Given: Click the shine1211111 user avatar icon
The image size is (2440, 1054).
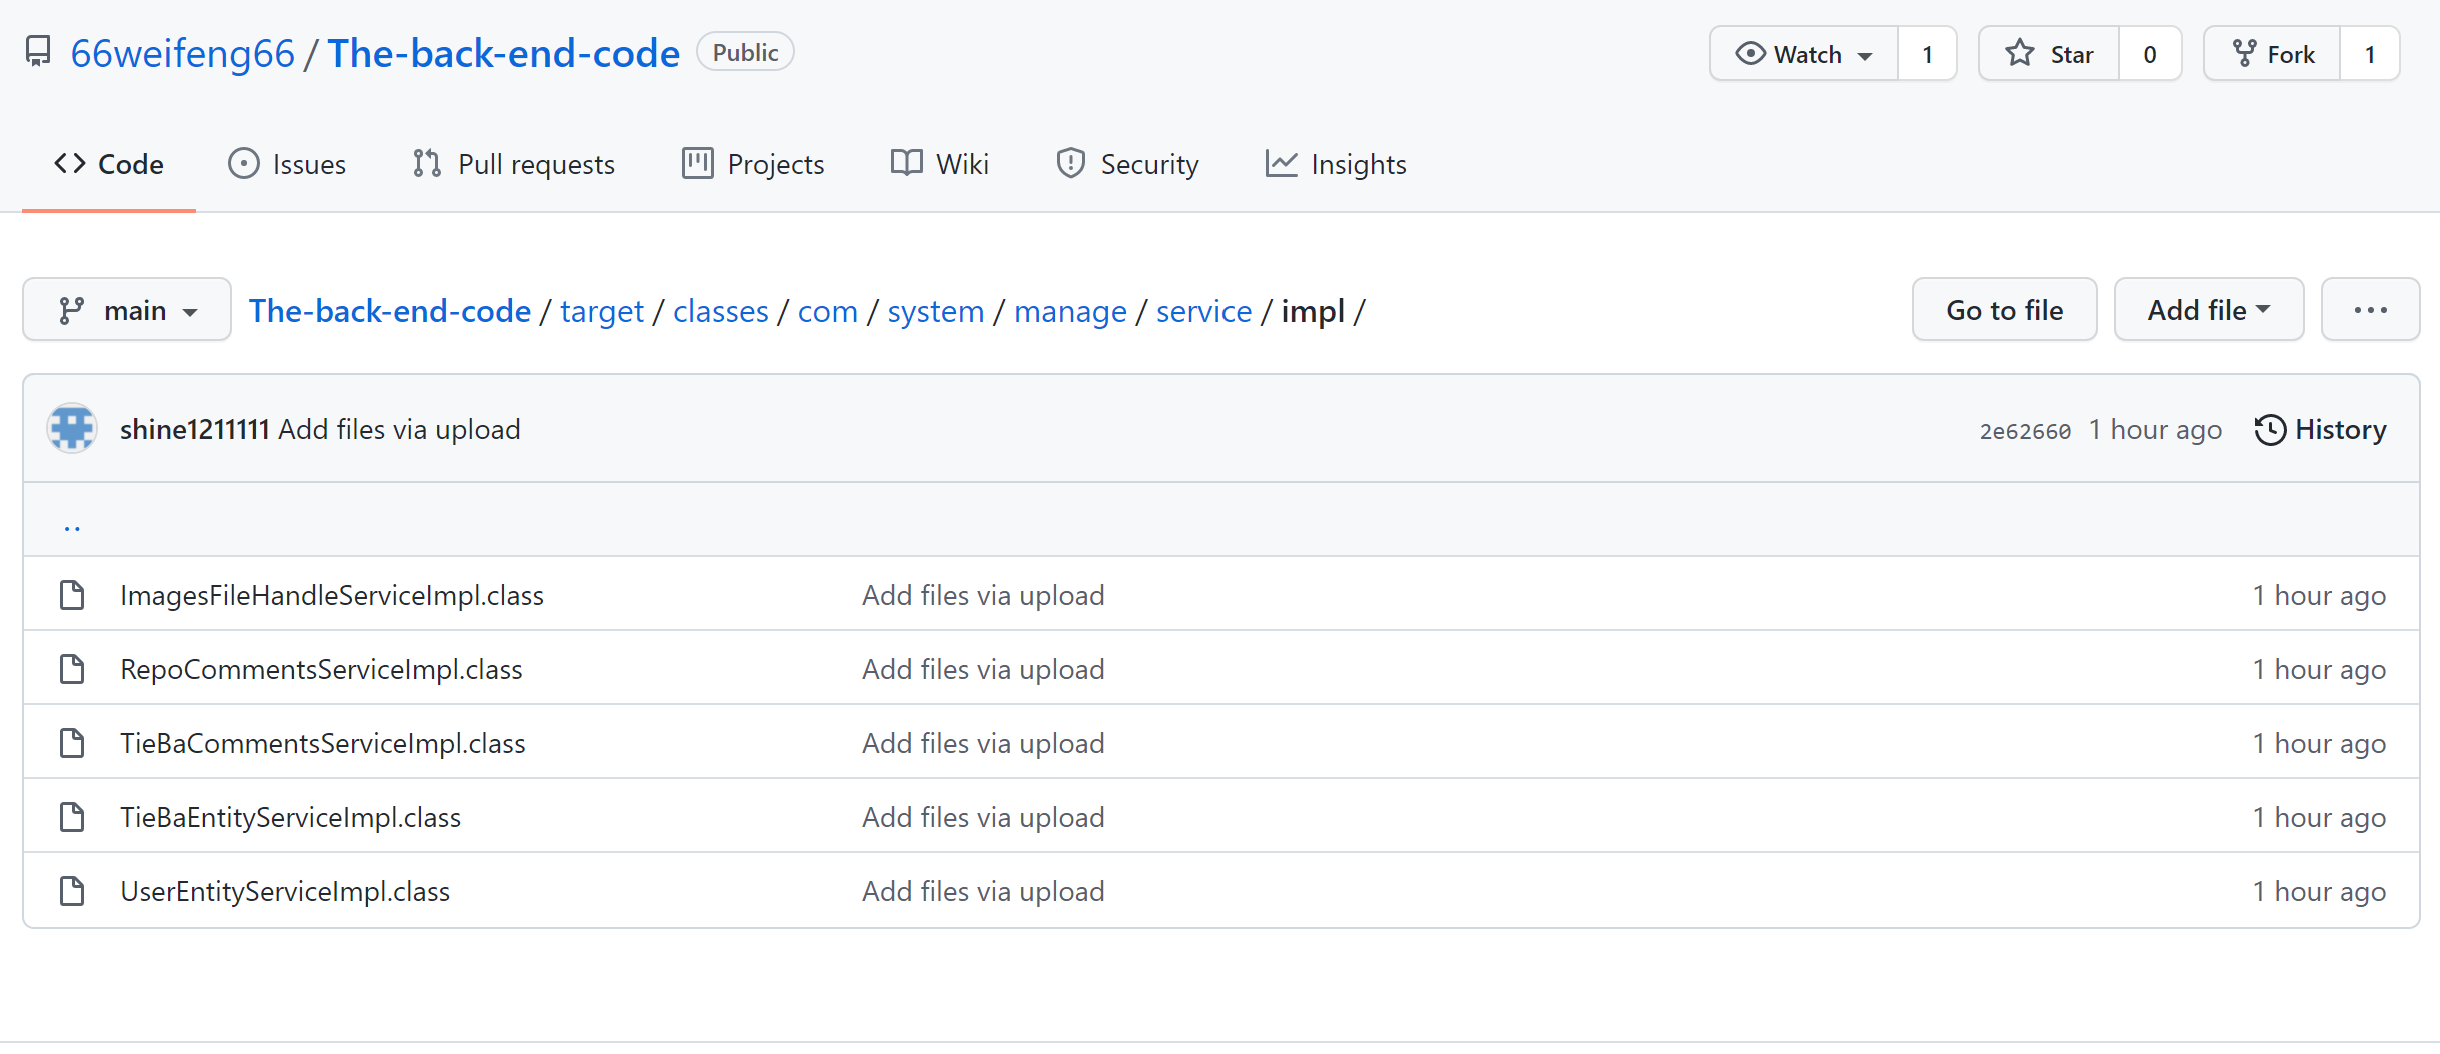Looking at the screenshot, I should coord(72,429).
